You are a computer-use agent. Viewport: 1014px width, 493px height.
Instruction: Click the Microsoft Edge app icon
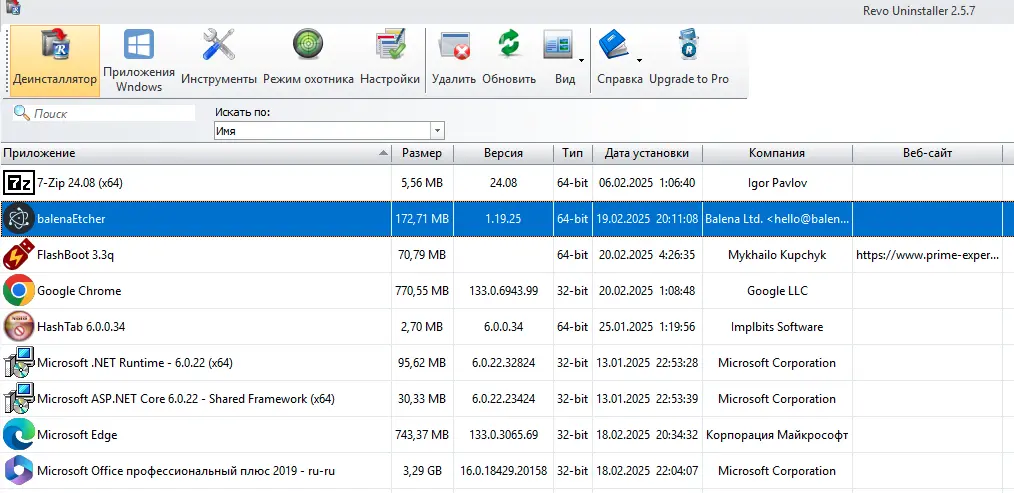(x=18, y=435)
